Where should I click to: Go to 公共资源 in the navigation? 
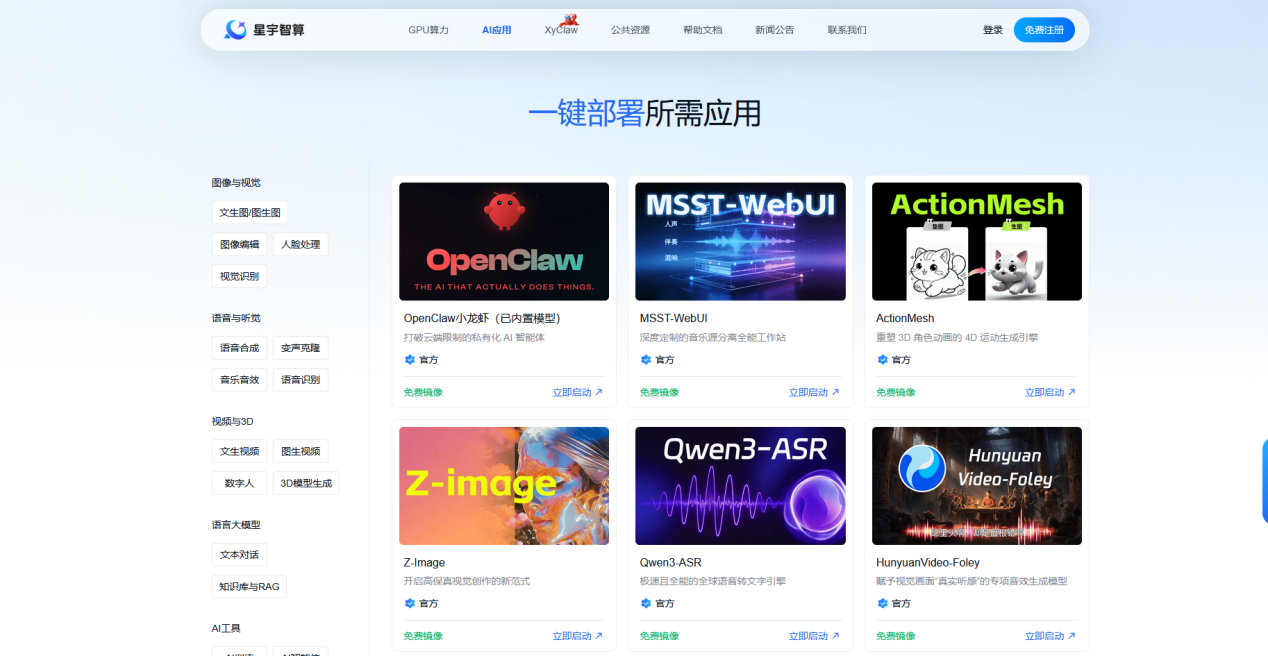[x=630, y=30]
